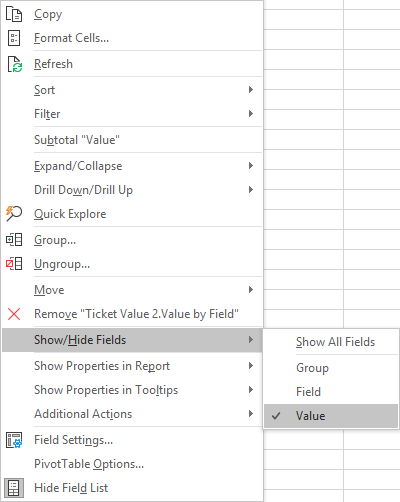Click the Field Settings gear icon
Viewport: 400px width, 502px height.
point(14,440)
